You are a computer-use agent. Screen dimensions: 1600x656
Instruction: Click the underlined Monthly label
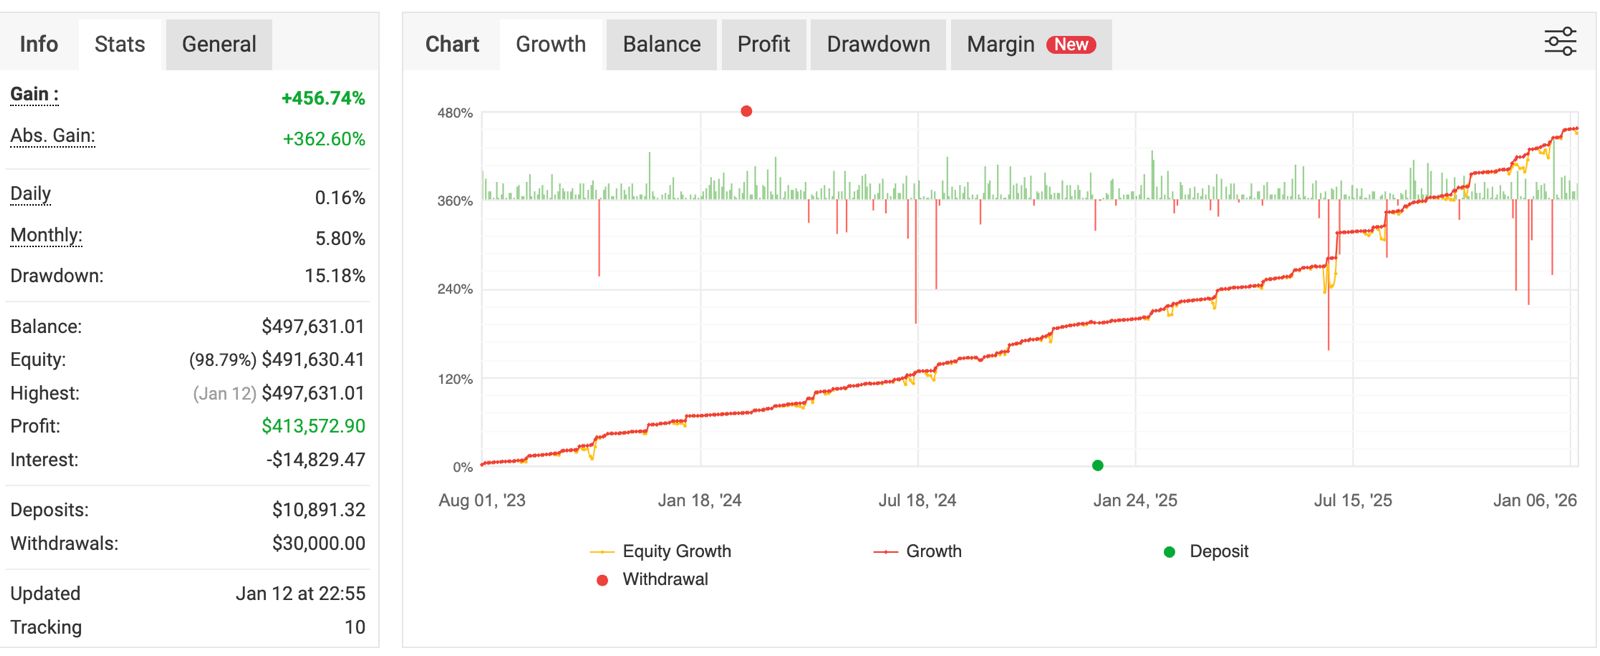click(x=46, y=235)
